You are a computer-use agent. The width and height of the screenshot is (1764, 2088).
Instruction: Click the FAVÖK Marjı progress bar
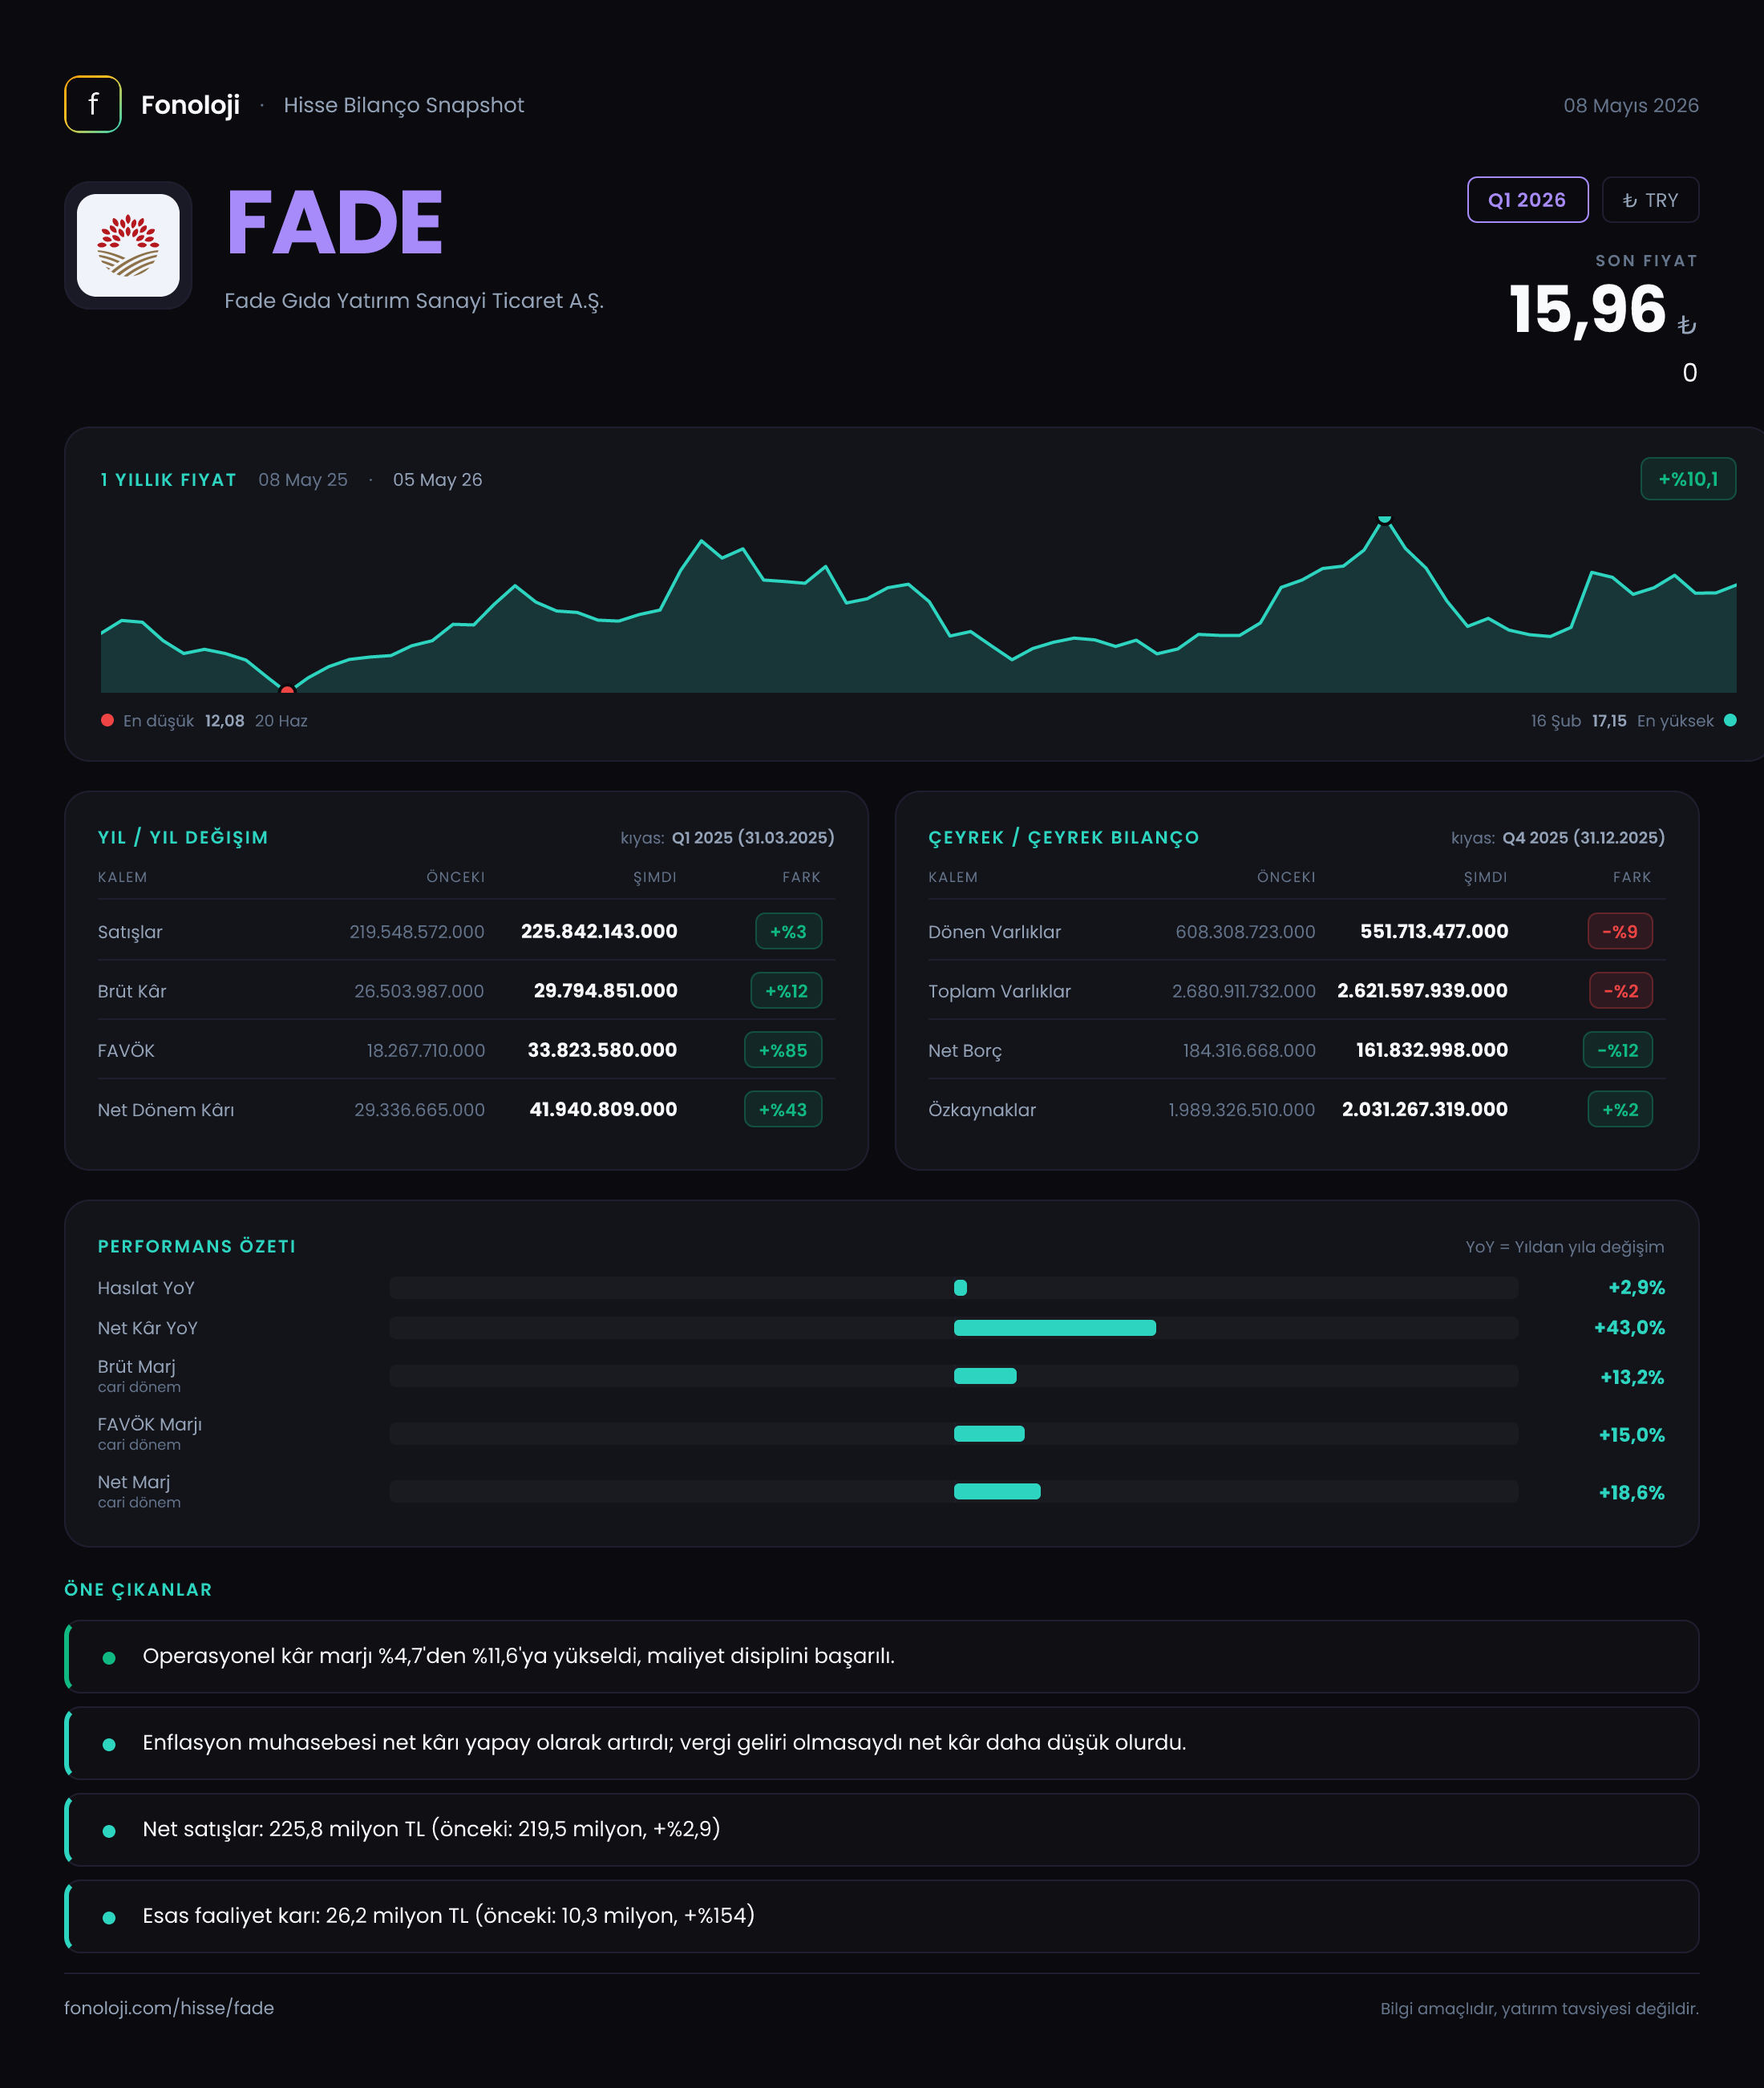point(954,1434)
